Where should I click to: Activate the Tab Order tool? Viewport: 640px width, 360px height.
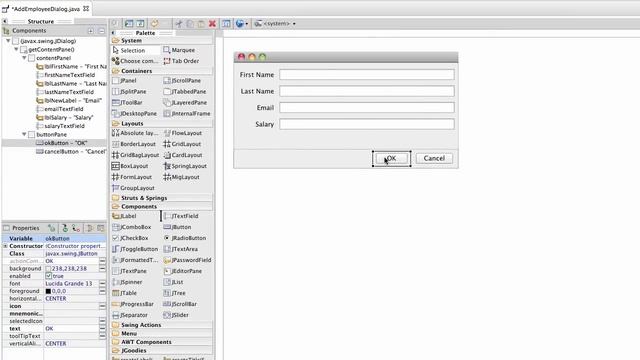[x=181, y=61]
